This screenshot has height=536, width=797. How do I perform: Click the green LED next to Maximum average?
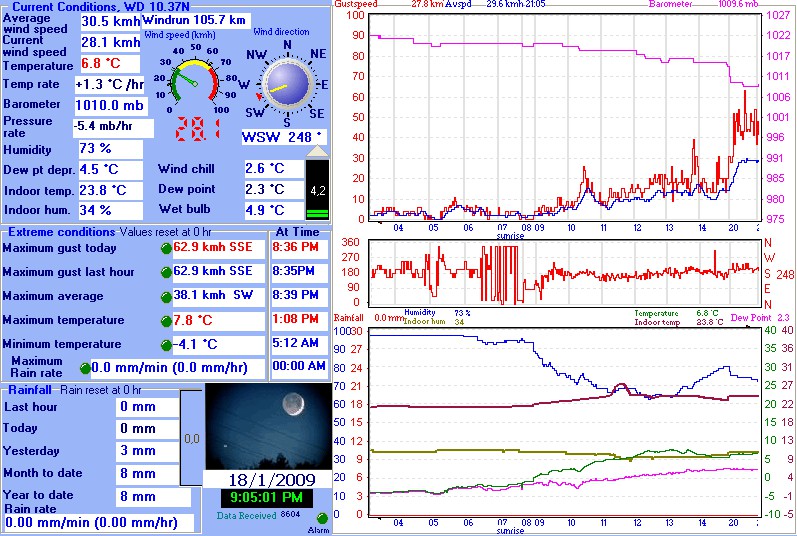tap(166, 297)
